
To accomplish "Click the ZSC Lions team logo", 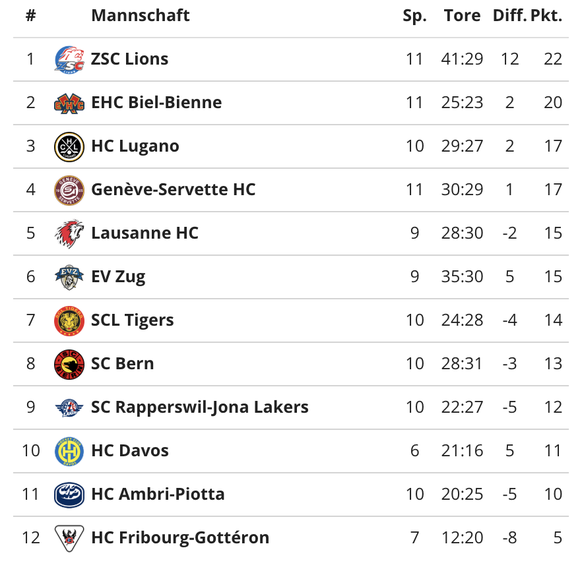I will (69, 59).
